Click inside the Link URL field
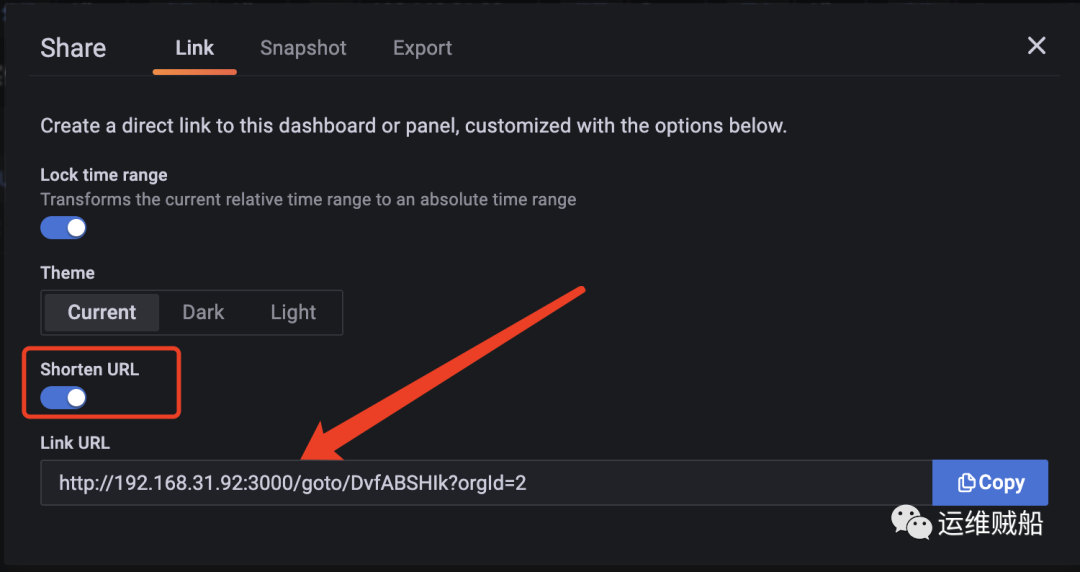1080x572 pixels. pos(486,482)
